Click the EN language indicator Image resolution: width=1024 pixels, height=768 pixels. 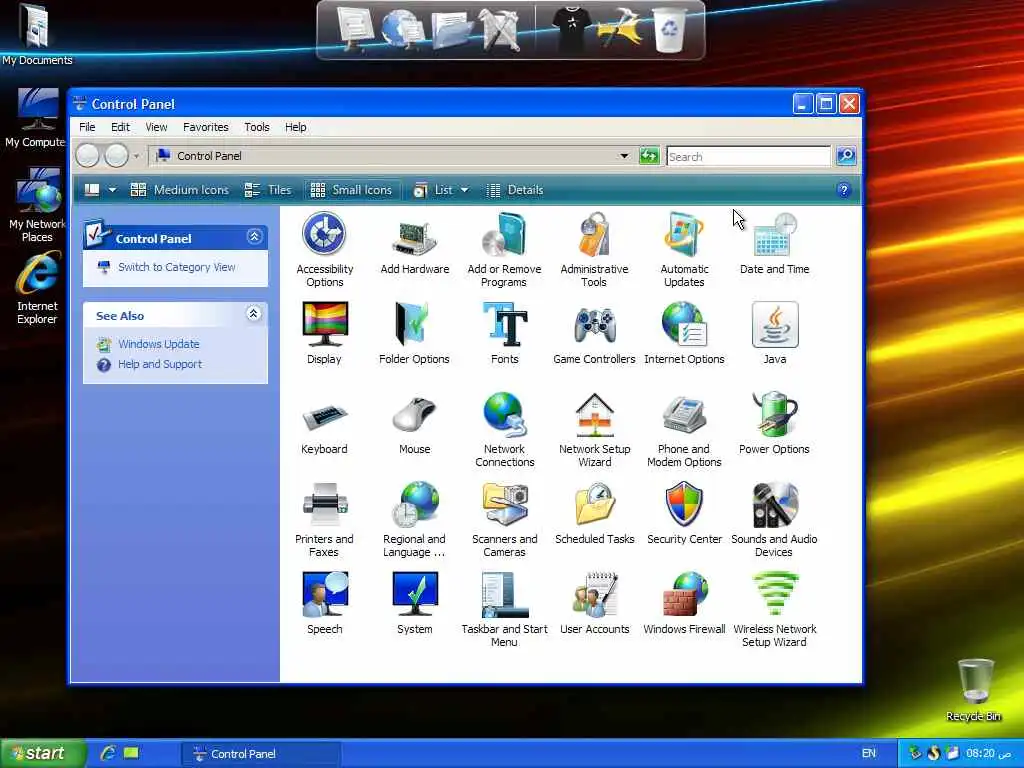point(869,754)
